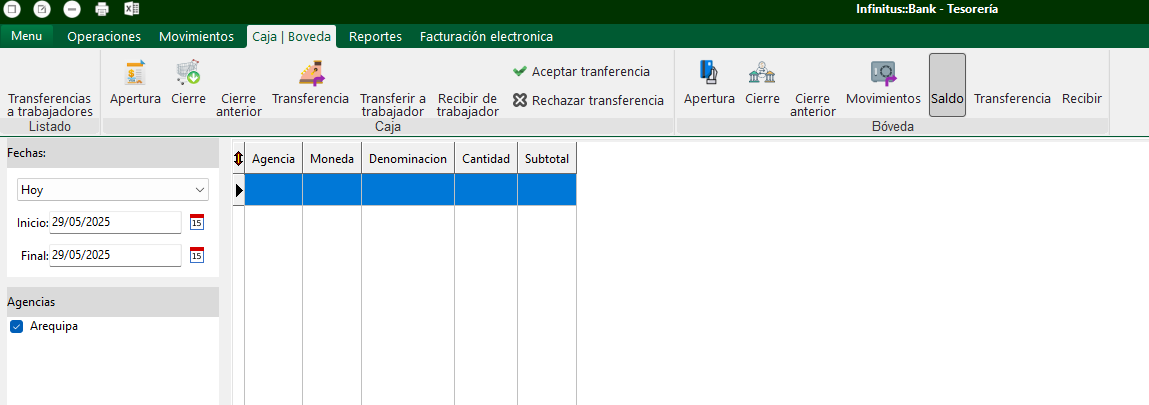Open Bóveda Apertura icon
Viewport: 1149px width, 405px height.
pos(709,73)
